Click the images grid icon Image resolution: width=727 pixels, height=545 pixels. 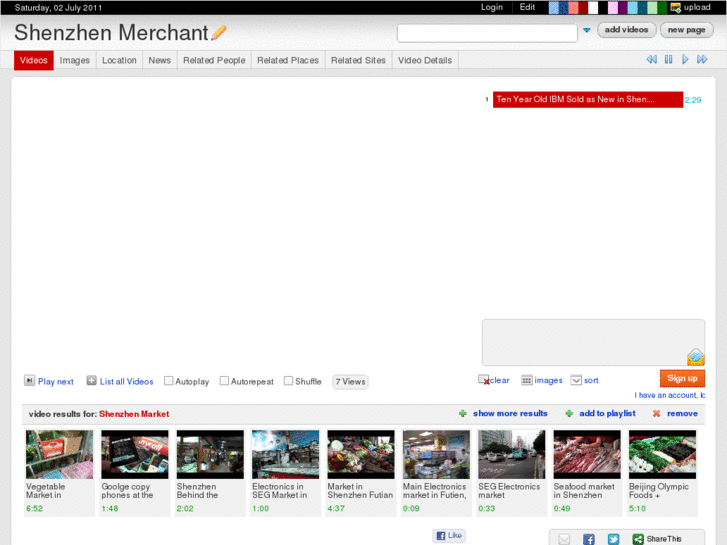click(x=526, y=380)
